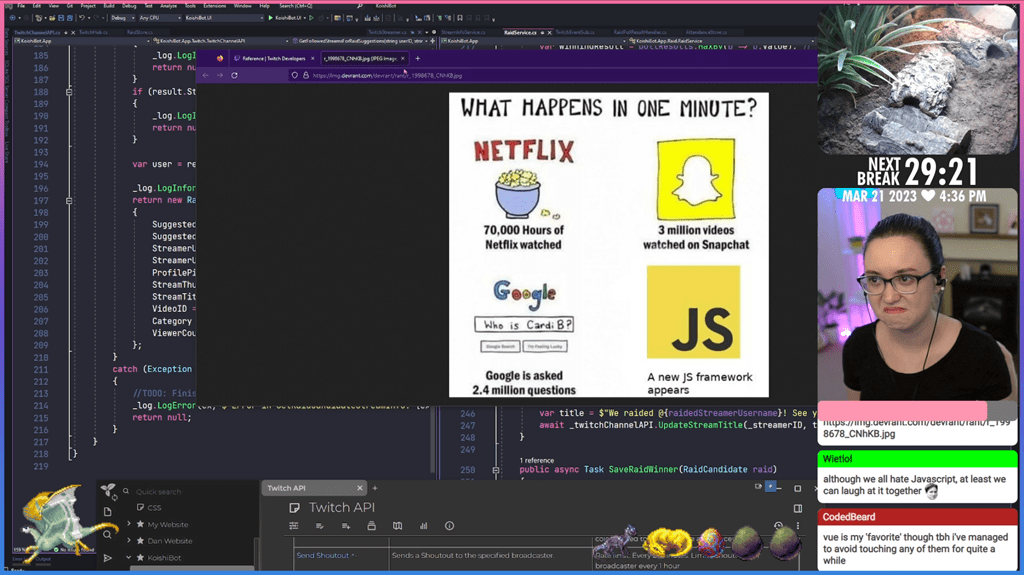
Task: Collapse the code block at line 197
Action: 69,201
